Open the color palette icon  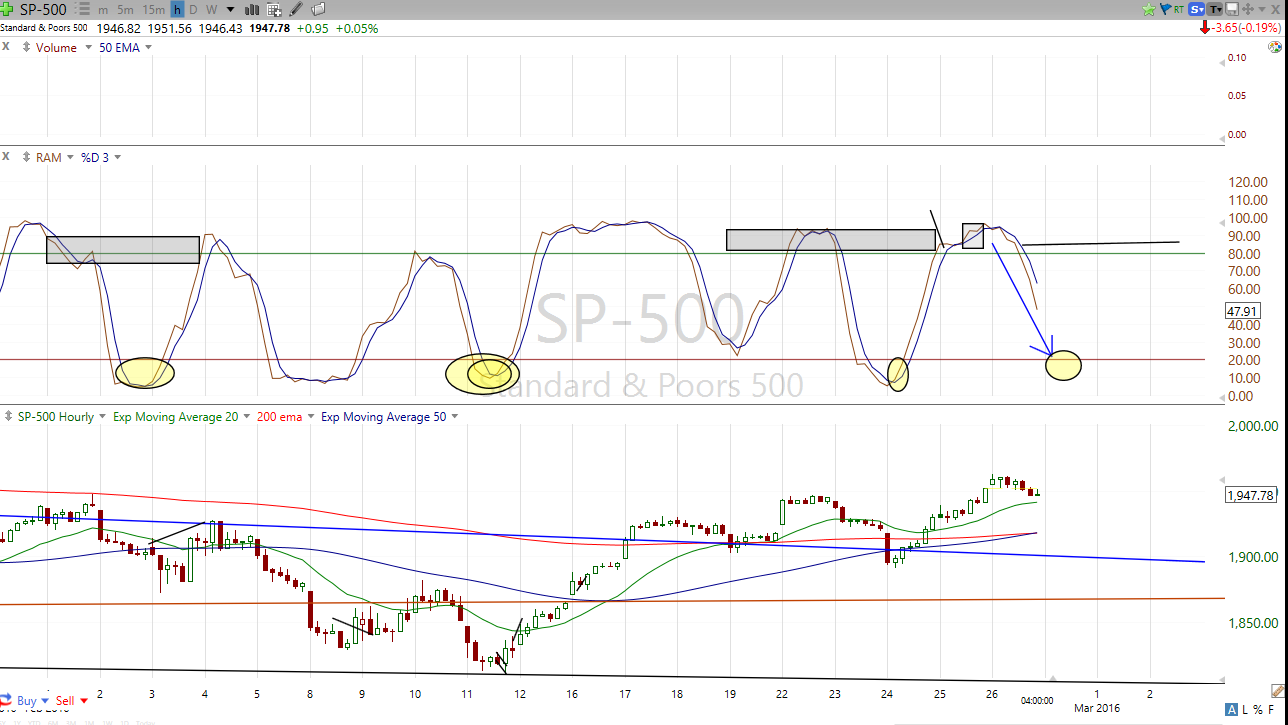point(1275,47)
